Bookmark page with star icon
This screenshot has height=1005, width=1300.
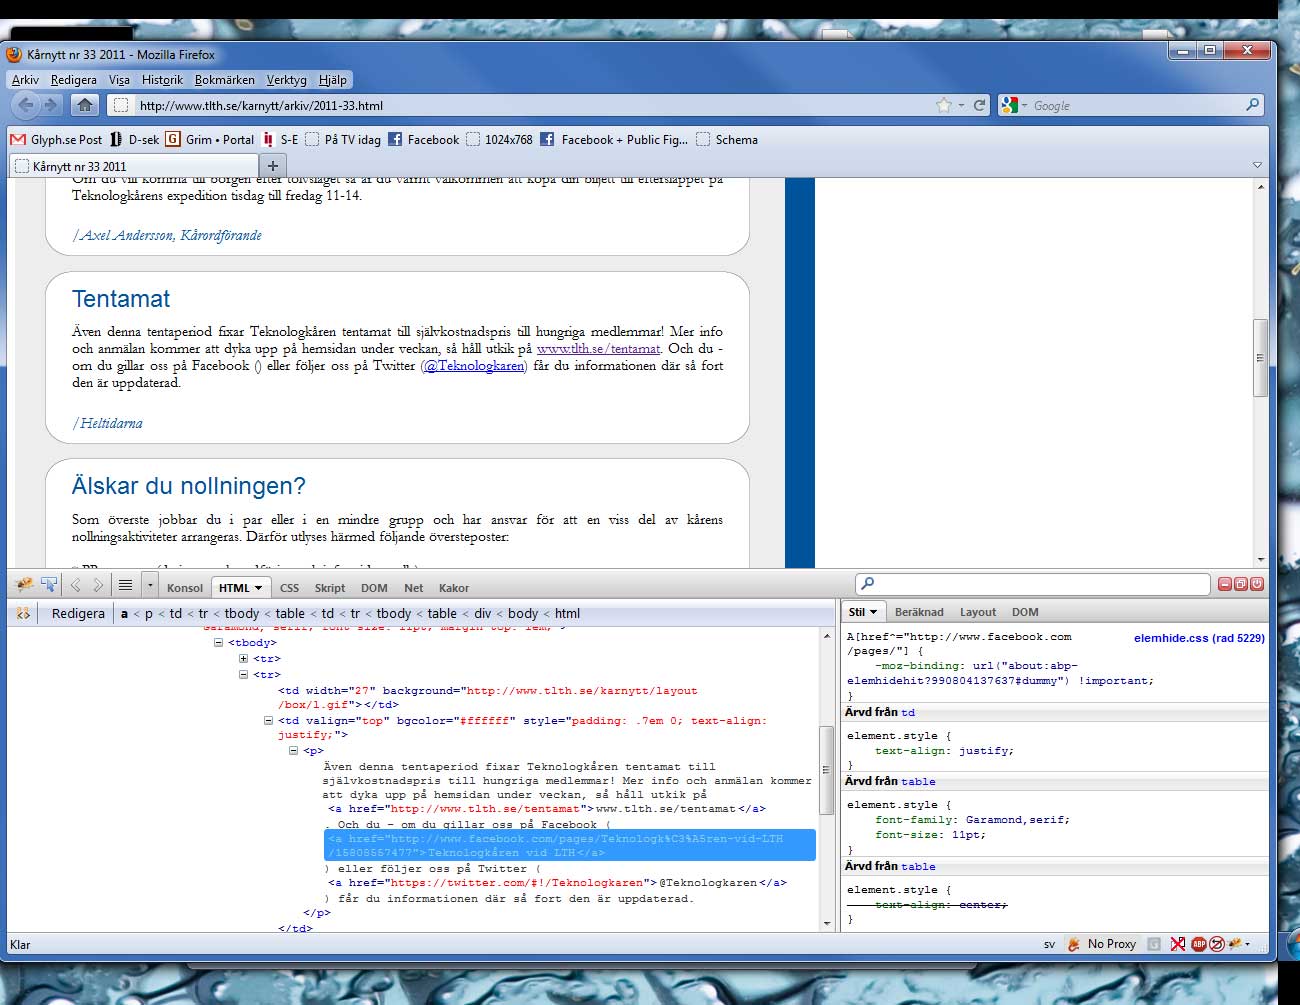click(943, 105)
